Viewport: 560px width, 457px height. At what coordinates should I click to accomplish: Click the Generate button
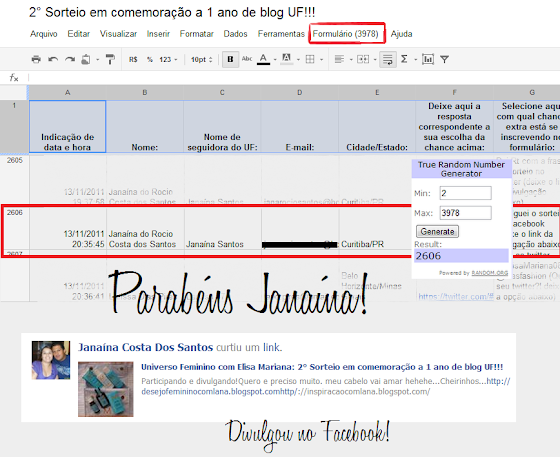coord(437,231)
